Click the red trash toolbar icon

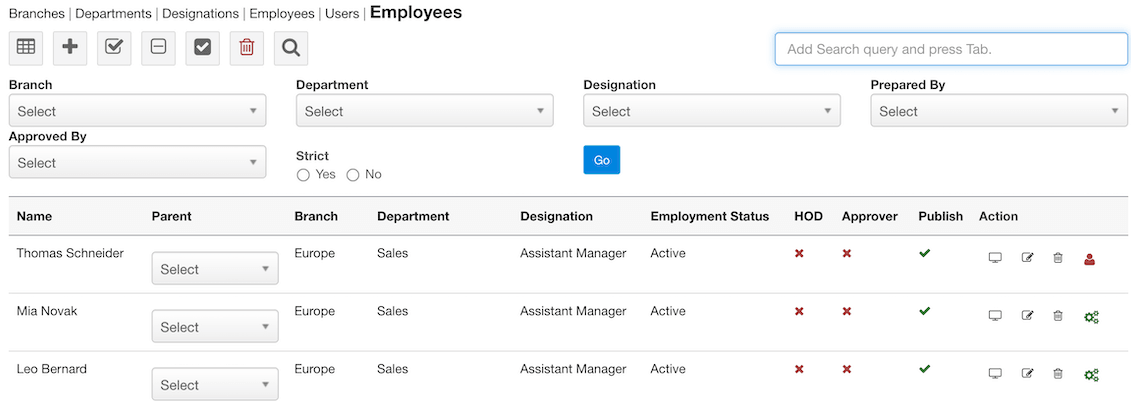[247, 48]
